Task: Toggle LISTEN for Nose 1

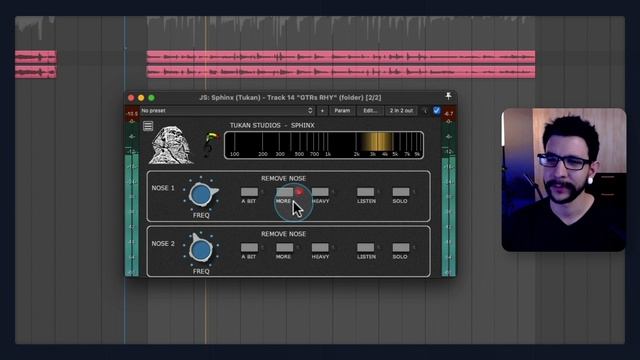Action: click(x=365, y=192)
